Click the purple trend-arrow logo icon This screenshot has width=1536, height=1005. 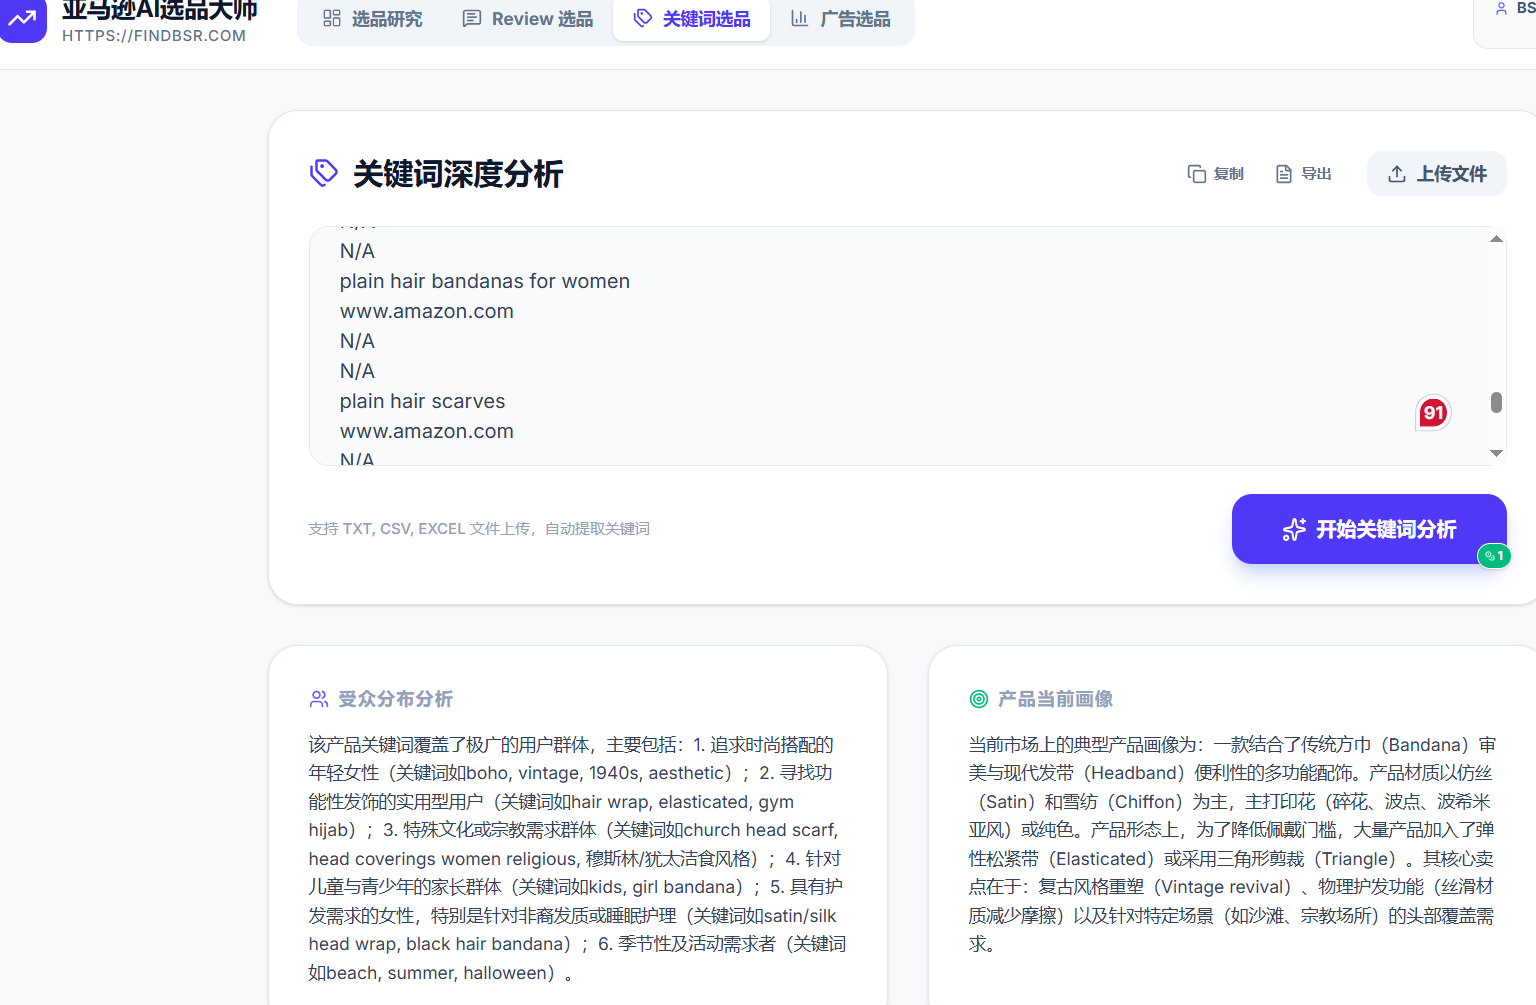pyautogui.click(x=22, y=19)
